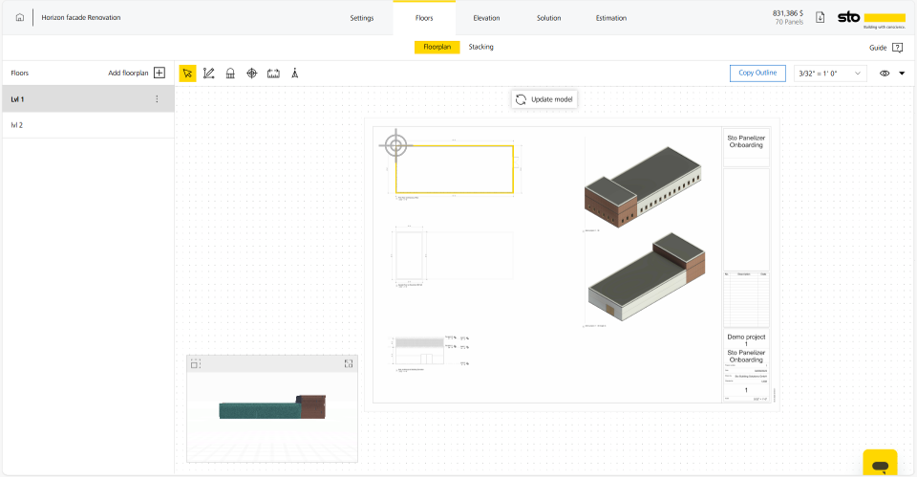Select the yellow floorplan outline rectangle
This screenshot has width=917, height=477.
[454, 169]
